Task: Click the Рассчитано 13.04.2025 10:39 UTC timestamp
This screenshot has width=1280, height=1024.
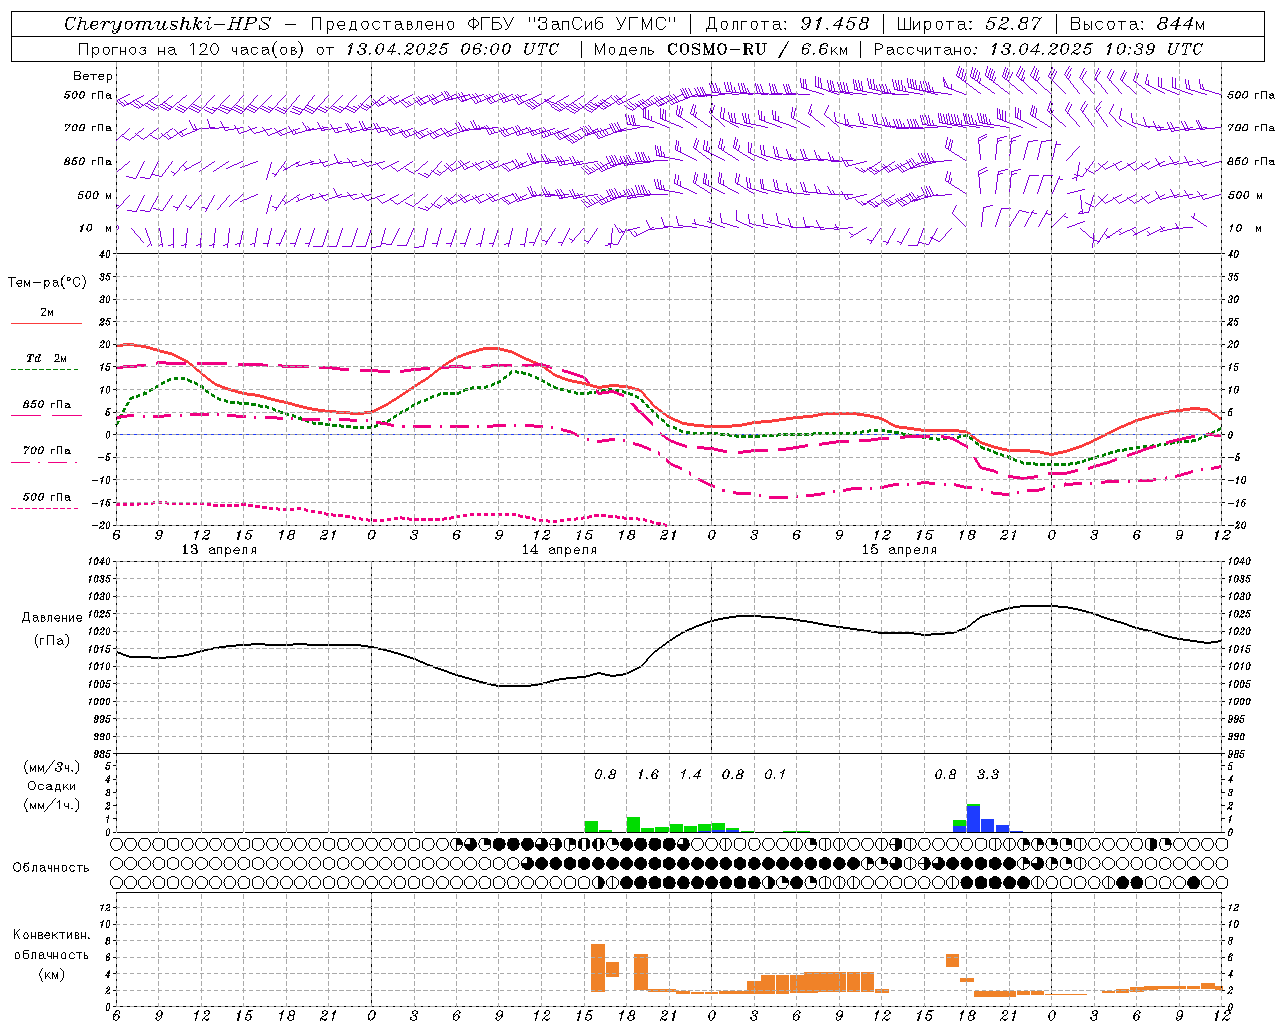Action: pyautogui.click(x=1038, y=49)
